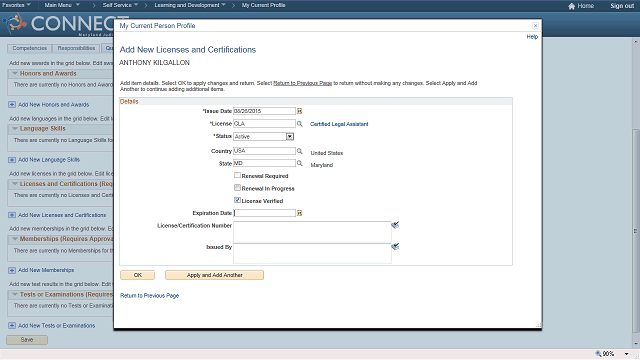Click the Home icon in header

(571, 6)
